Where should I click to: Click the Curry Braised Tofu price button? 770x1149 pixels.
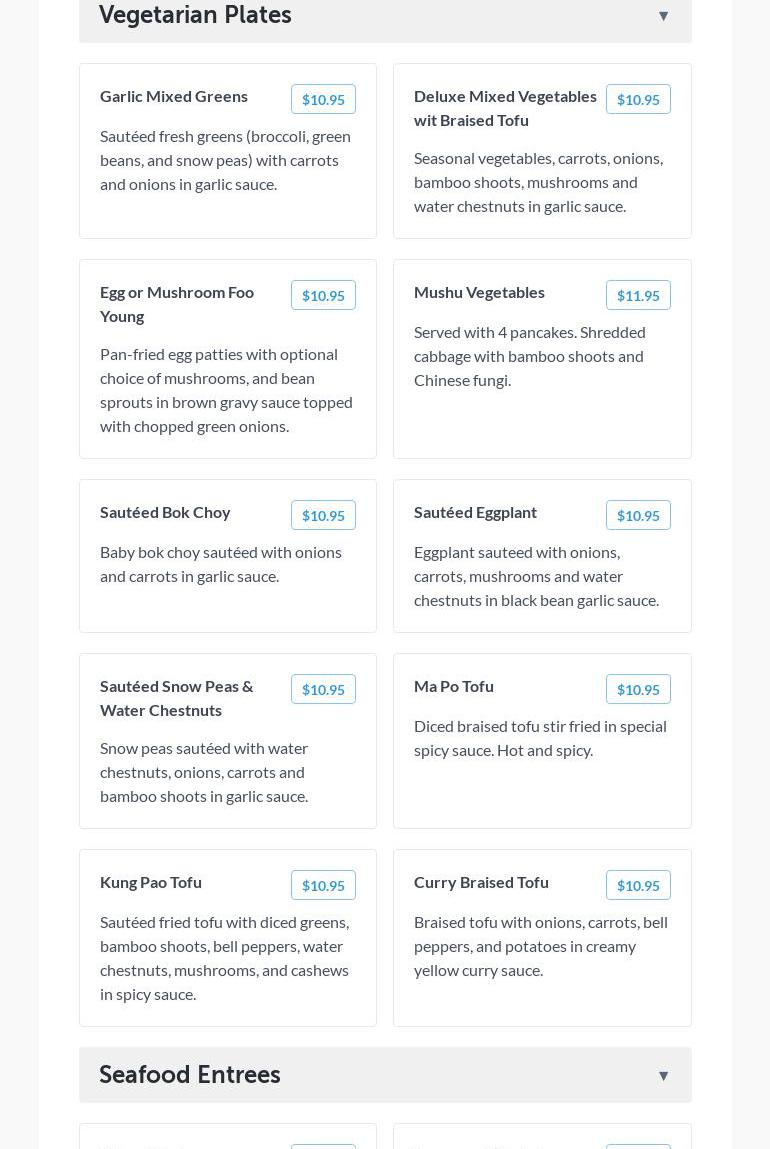(x=638, y=886)
